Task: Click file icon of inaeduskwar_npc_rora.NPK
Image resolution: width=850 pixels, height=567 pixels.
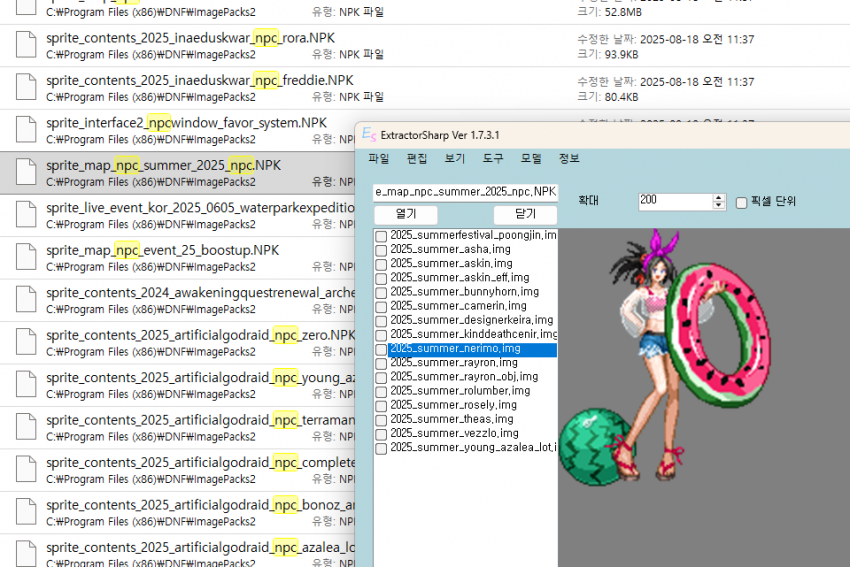Action: (x=25, y=46)
